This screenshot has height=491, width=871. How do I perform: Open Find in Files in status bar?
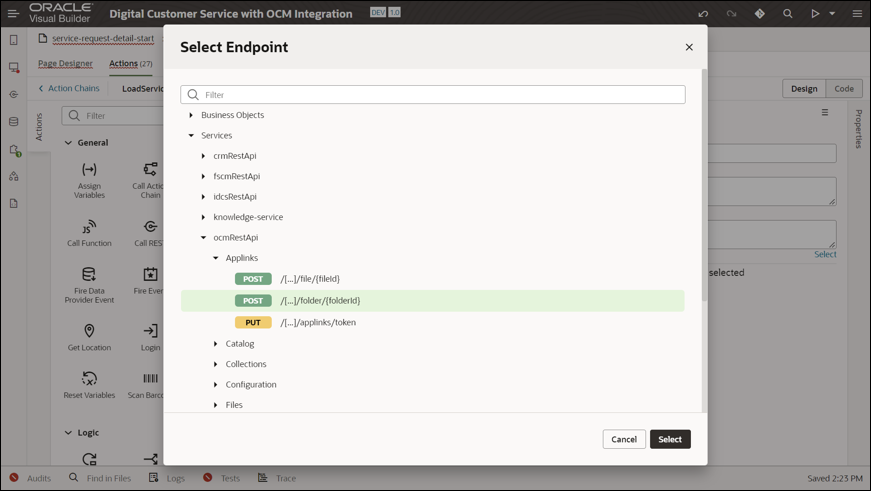(100, 478)
